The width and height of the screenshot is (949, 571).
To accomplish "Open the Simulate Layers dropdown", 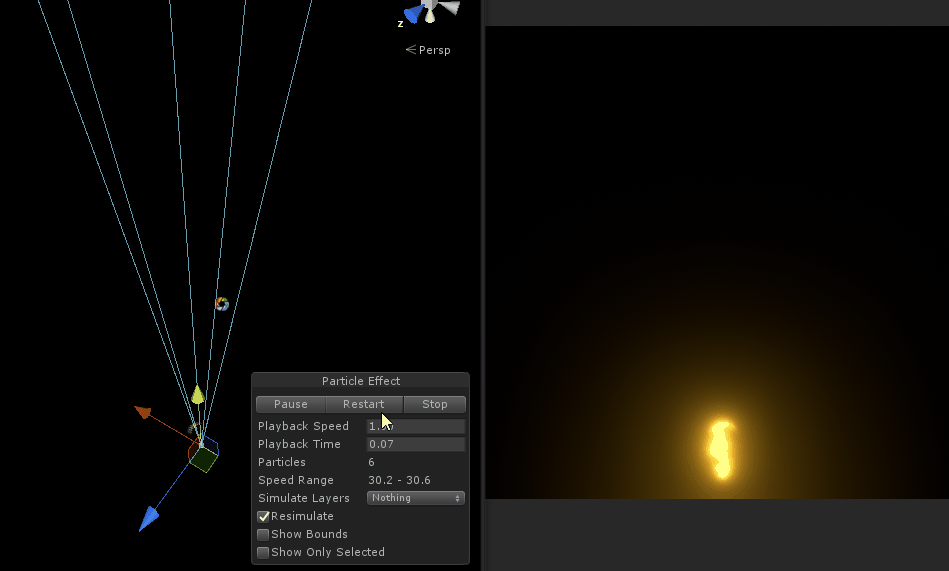I will [416, 498].
